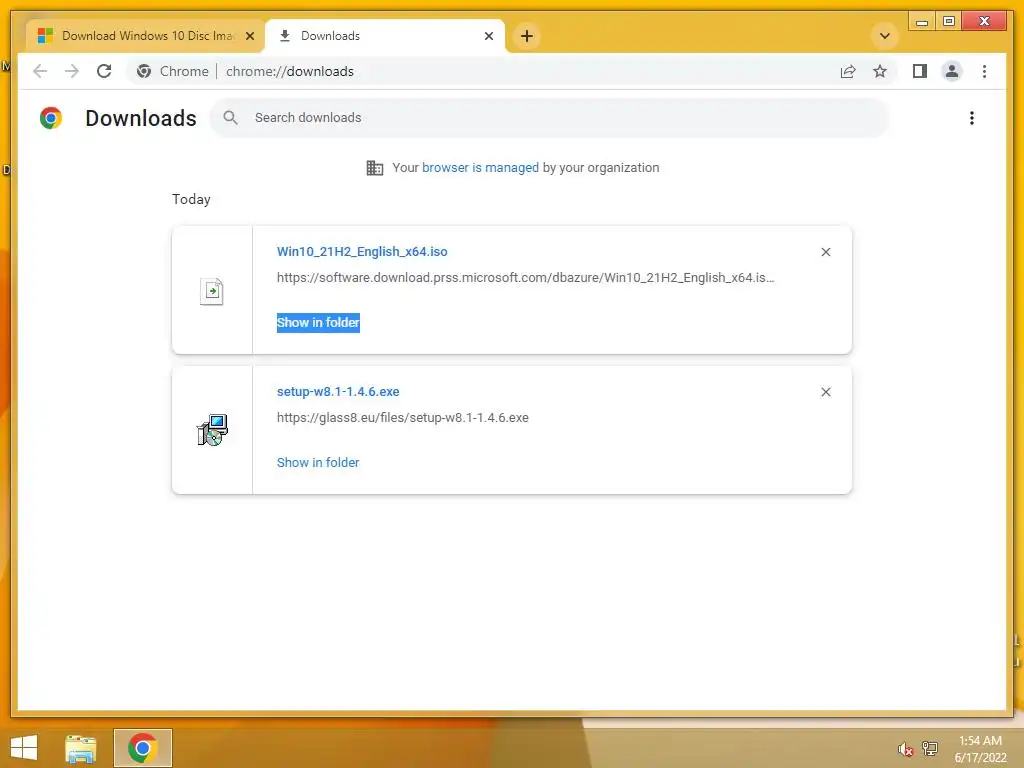
Task: Bookmark this tab with the star
Action: (x=880, y=71)
